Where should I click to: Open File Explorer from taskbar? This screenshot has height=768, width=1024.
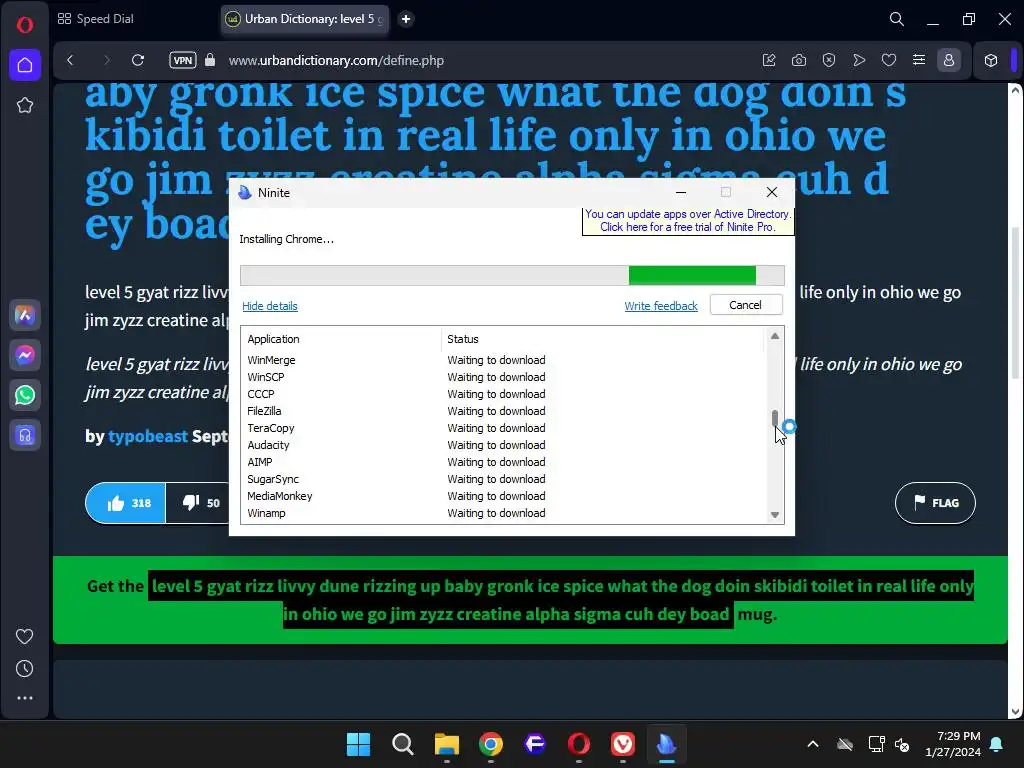pyautogui.click(x=447, y=744)
